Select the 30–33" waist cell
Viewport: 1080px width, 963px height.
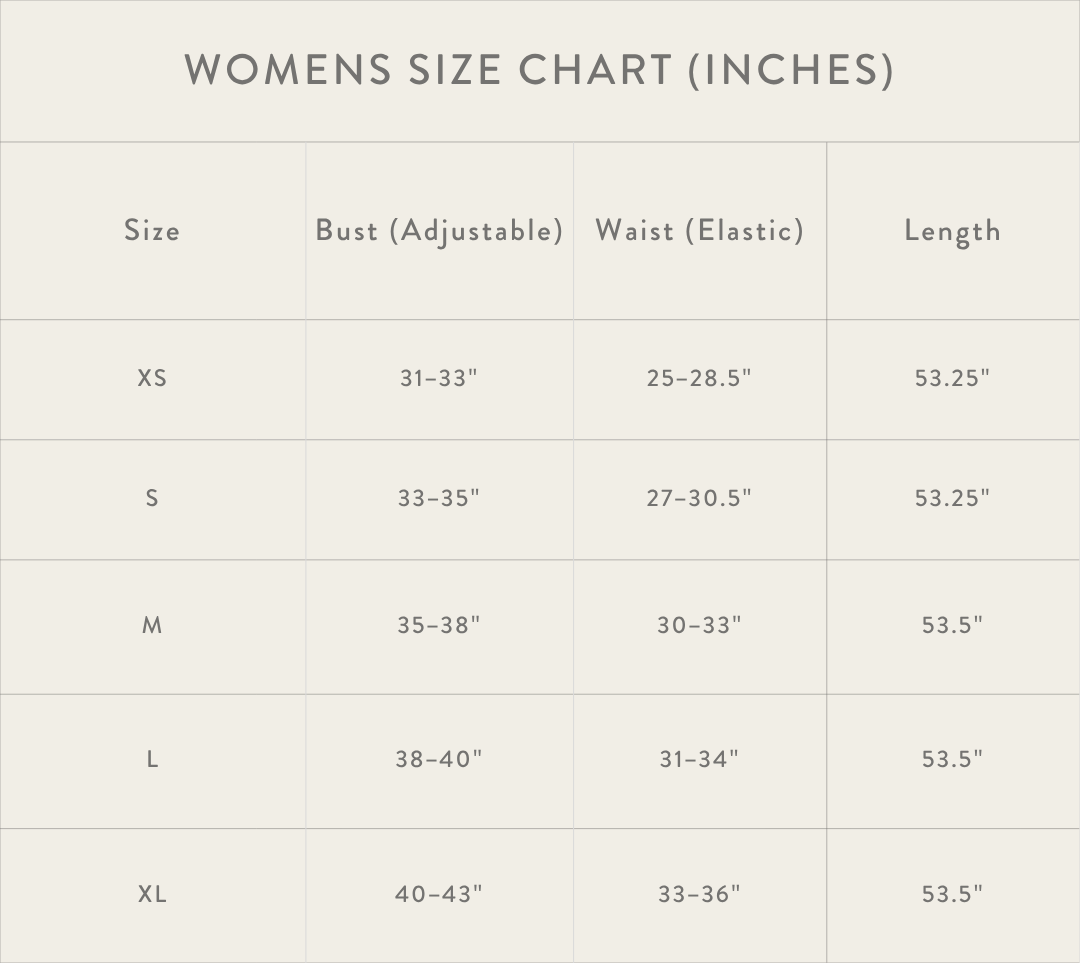pyautogui.click(x=699, y=625)
